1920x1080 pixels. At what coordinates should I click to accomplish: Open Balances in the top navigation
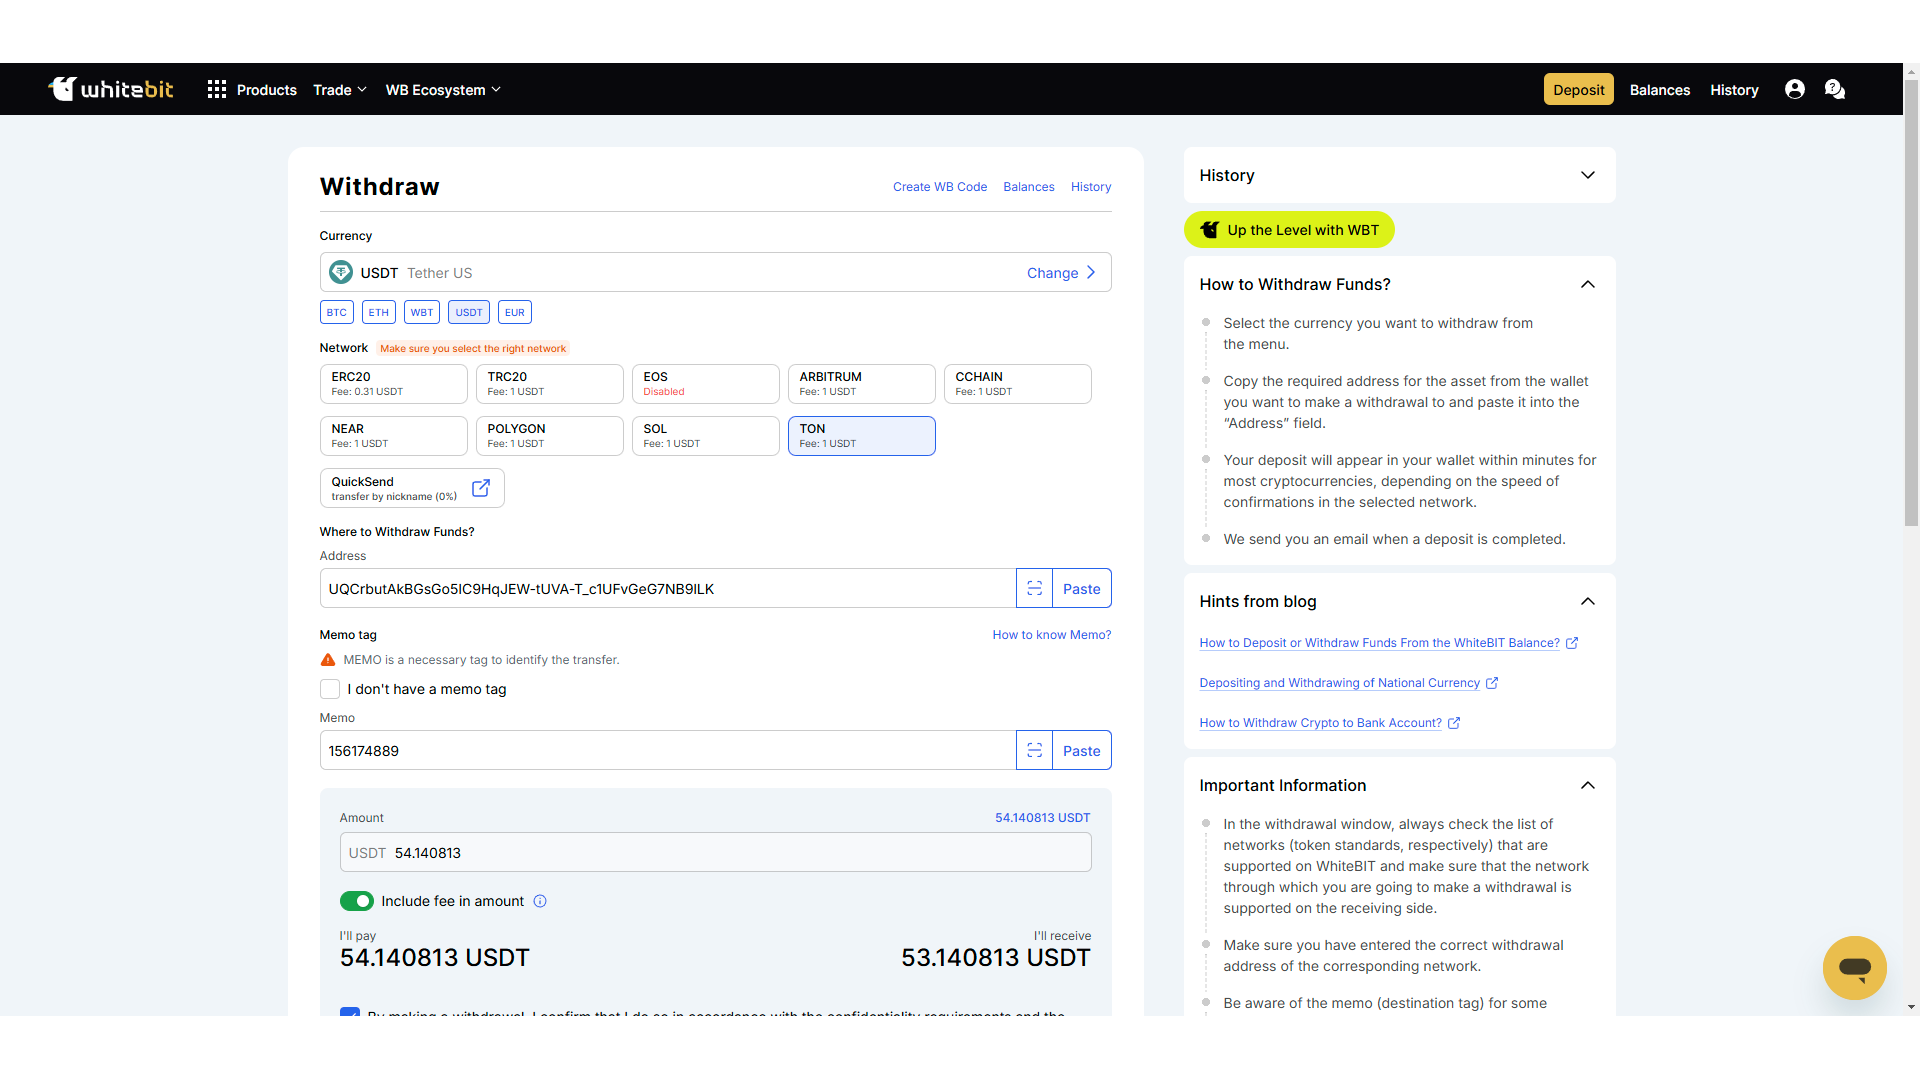[1660, 90]
